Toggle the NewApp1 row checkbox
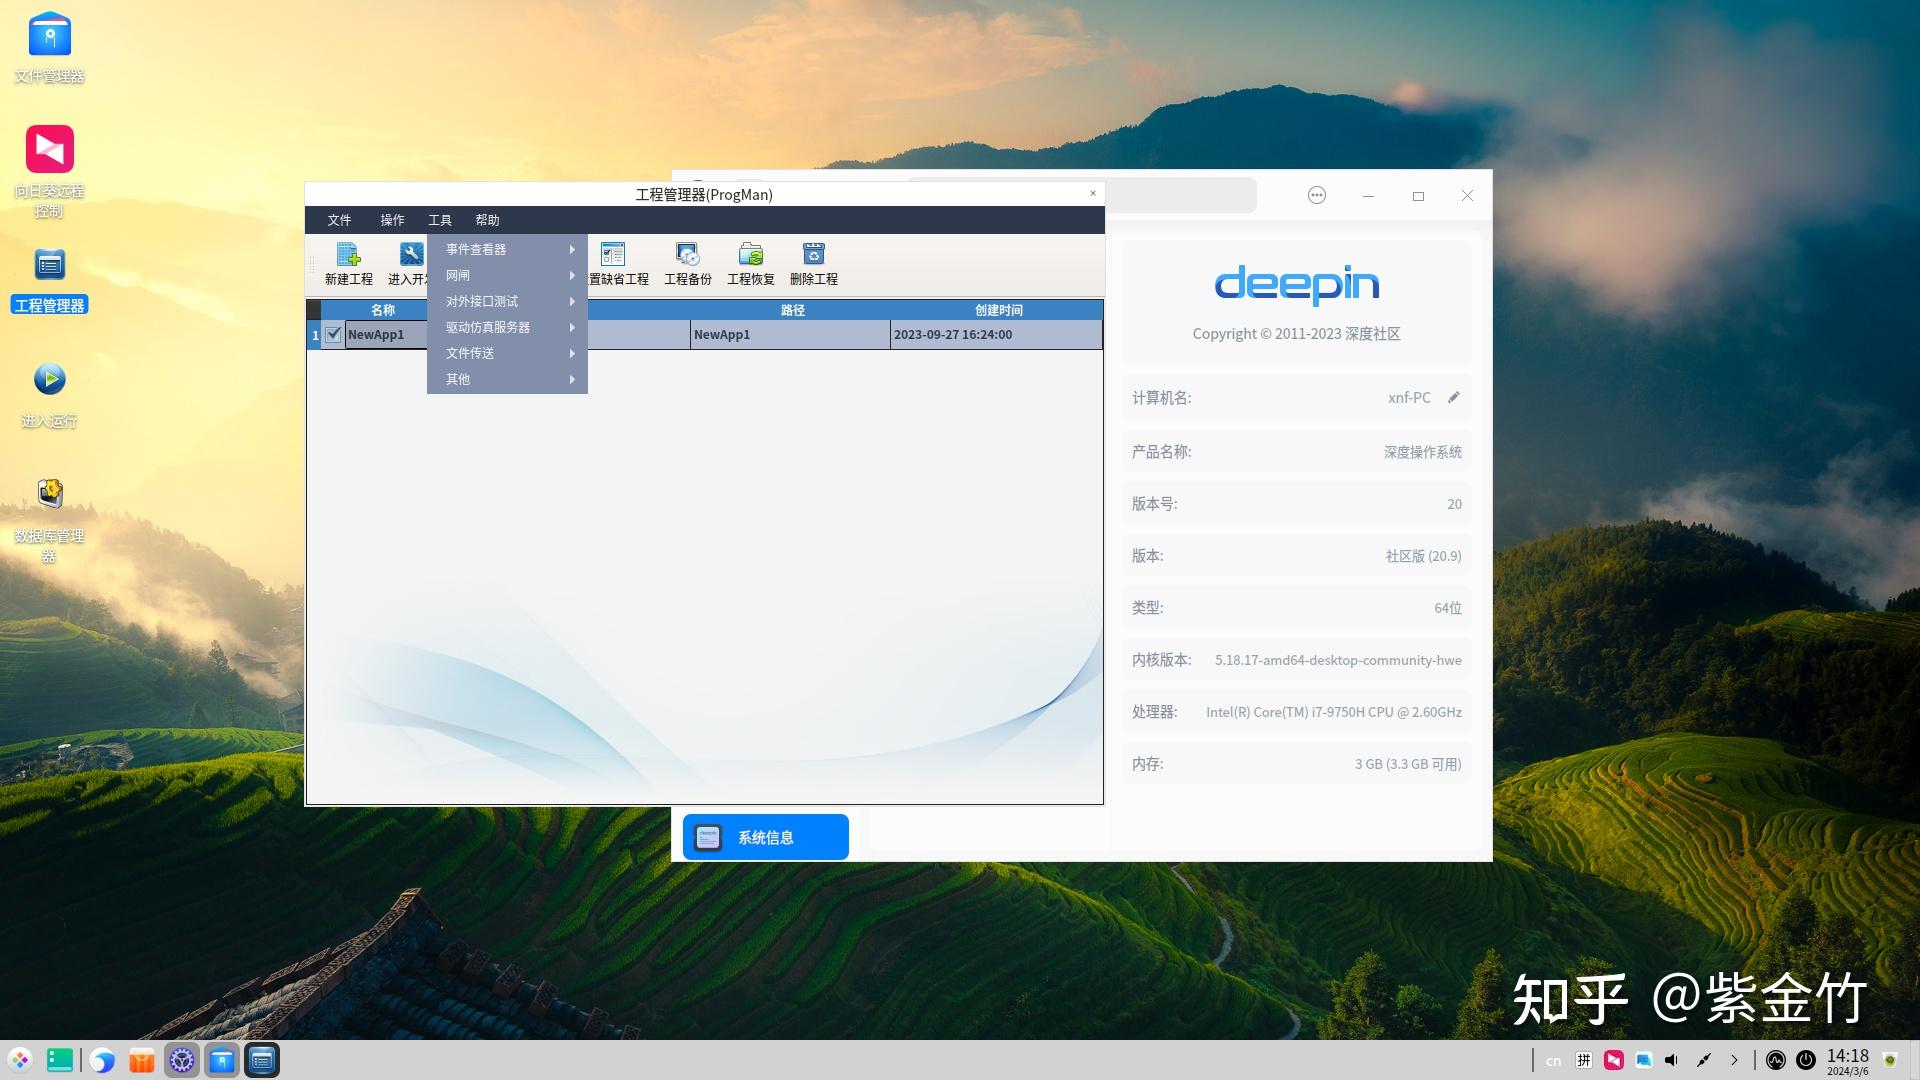 (x=333, y=334)
